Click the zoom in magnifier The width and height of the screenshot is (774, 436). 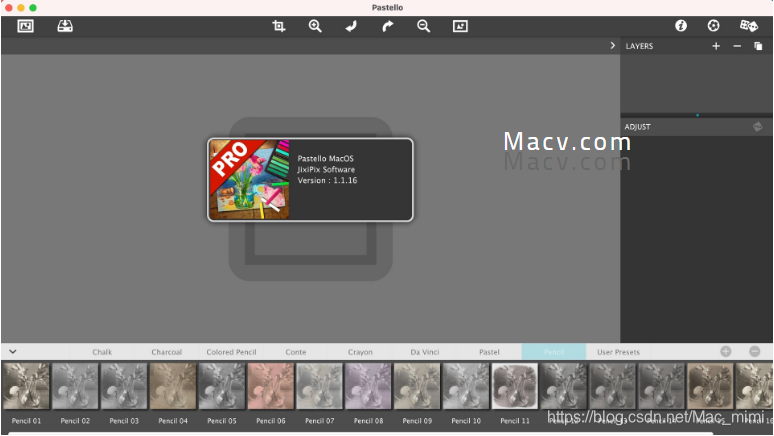pos(315,26)
